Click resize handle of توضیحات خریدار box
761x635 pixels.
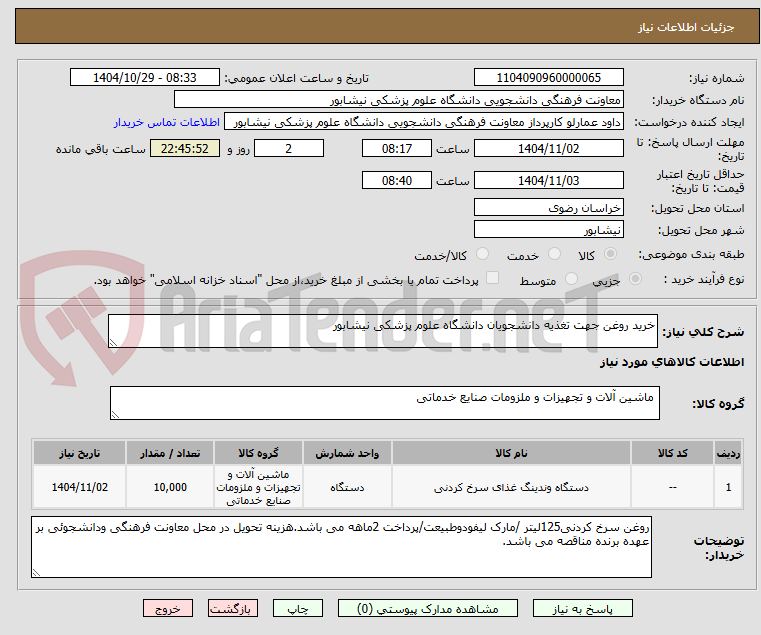(36, 572)
